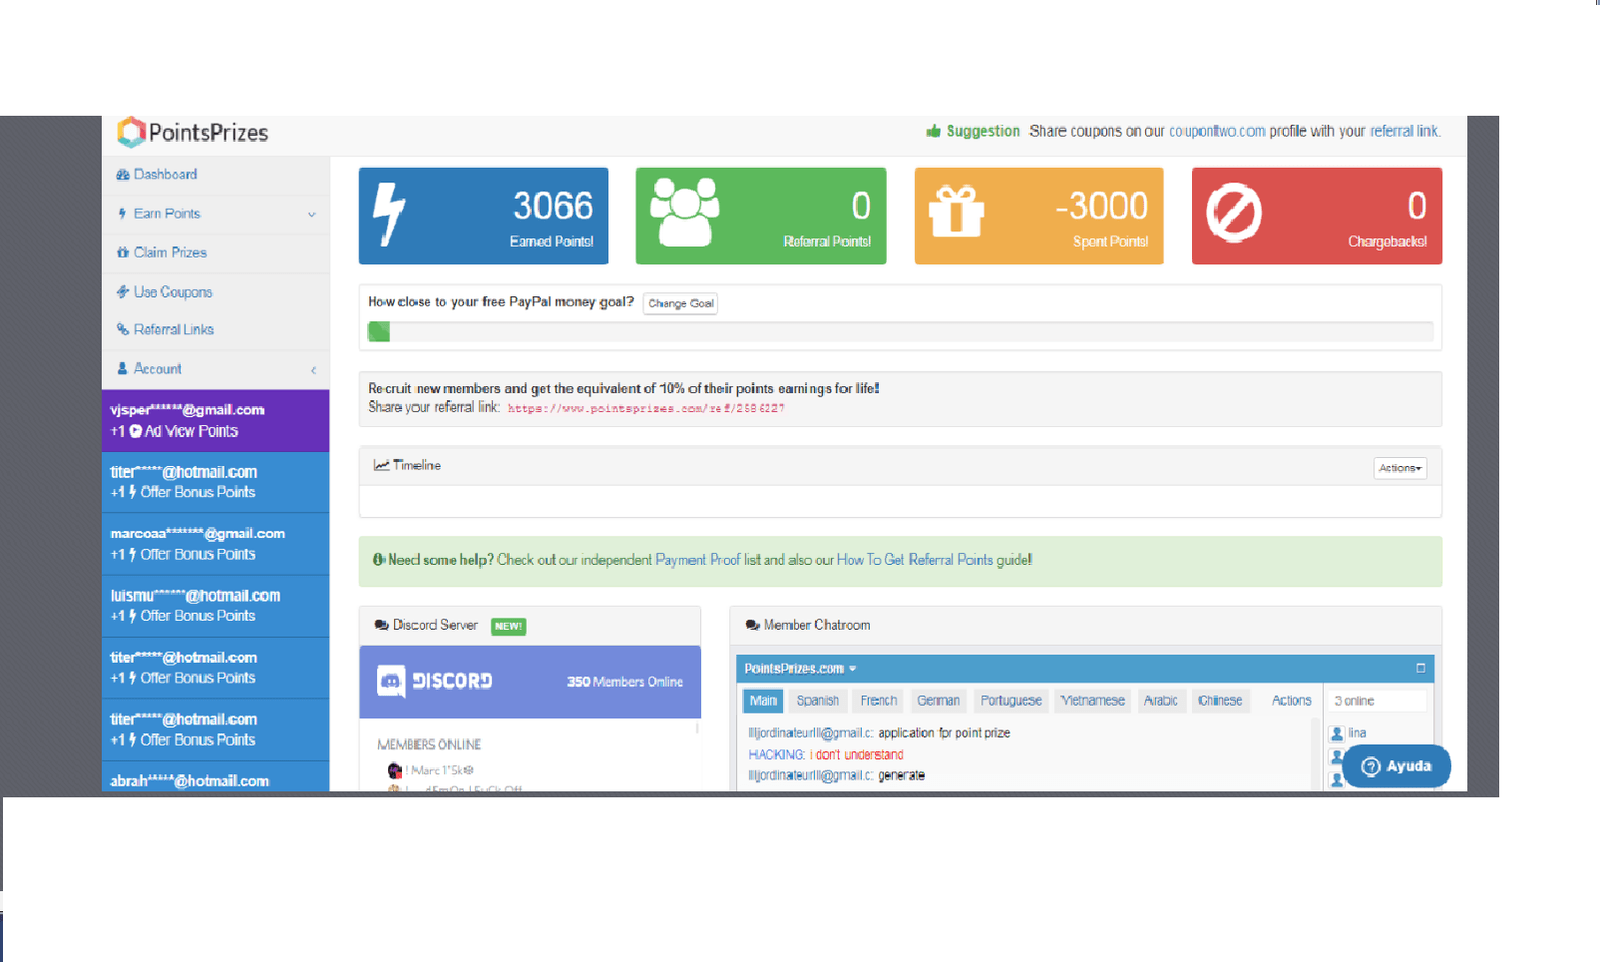
Task: Switch to the Portuguese chat tab
Action: [x=1011, y=701]
